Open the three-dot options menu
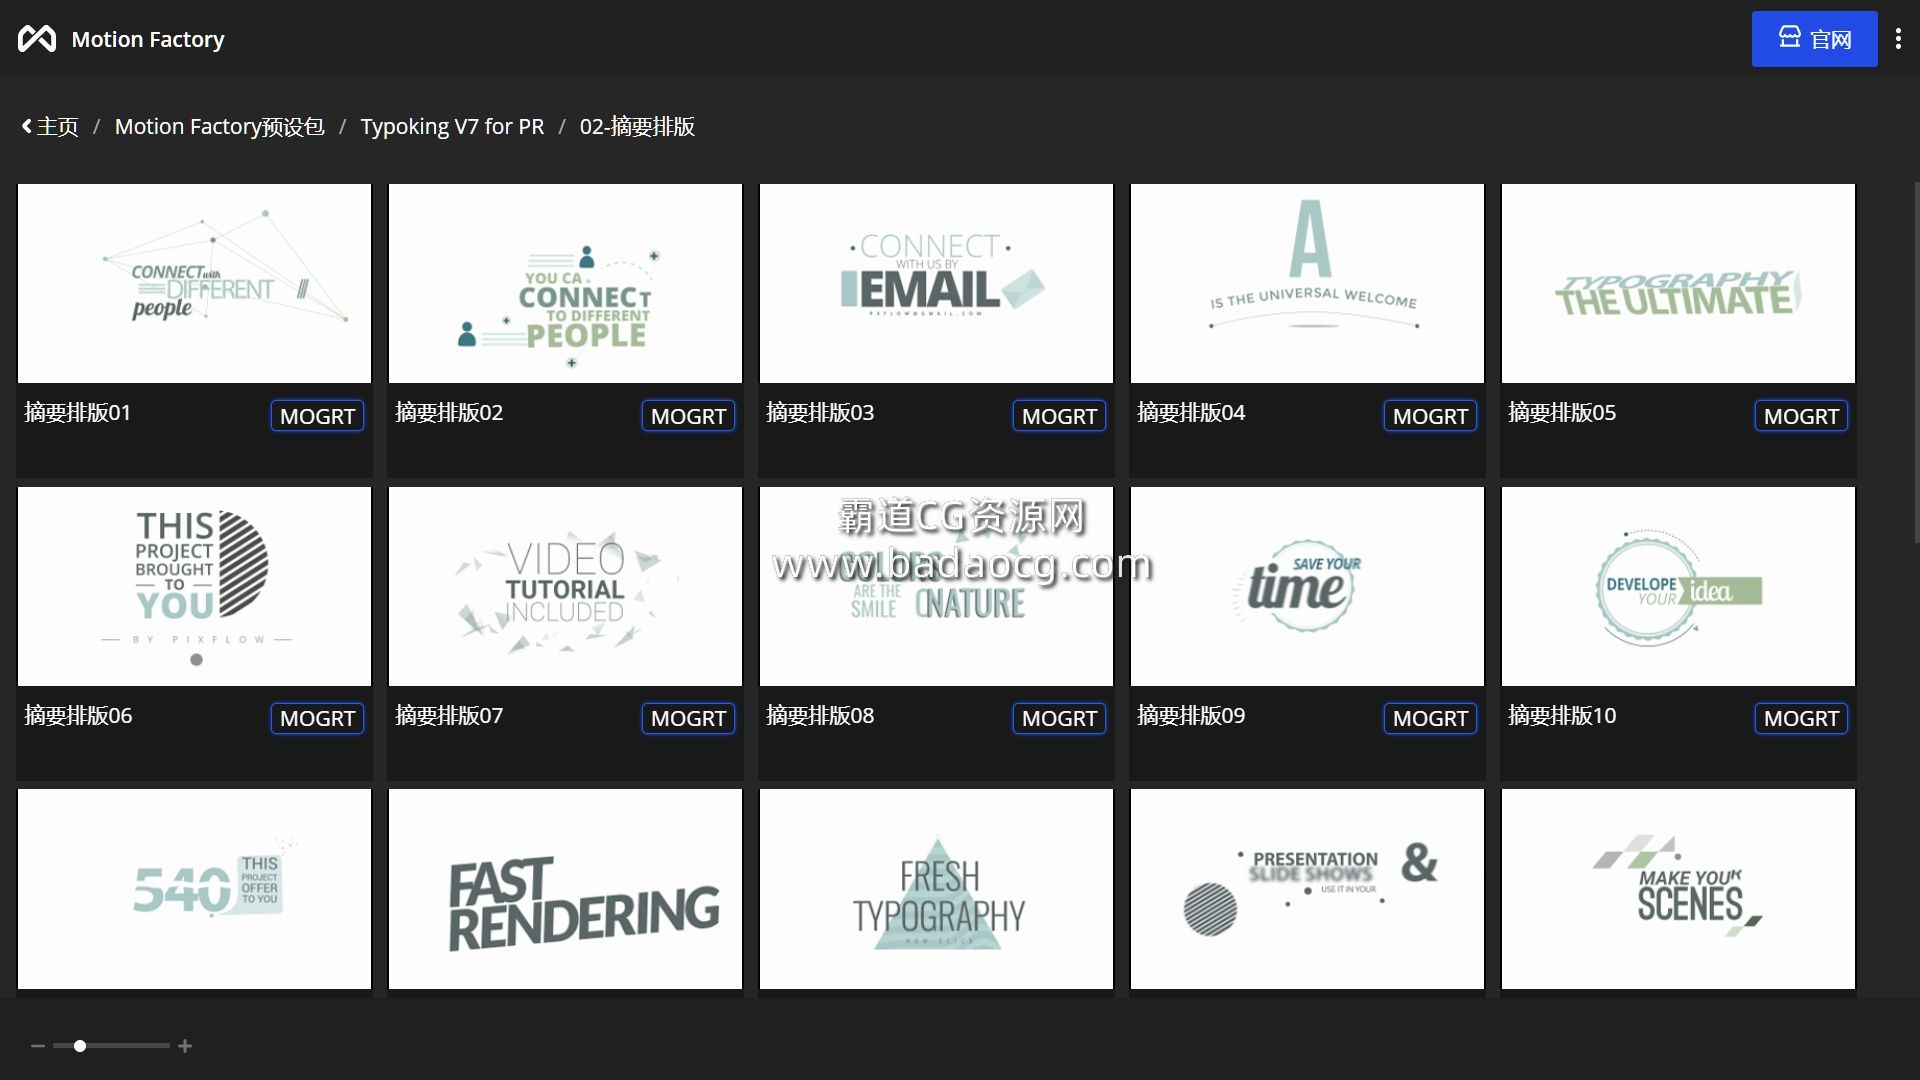The height and width of the screenshot is (1080, 1920). click(x=1898, y=39)
